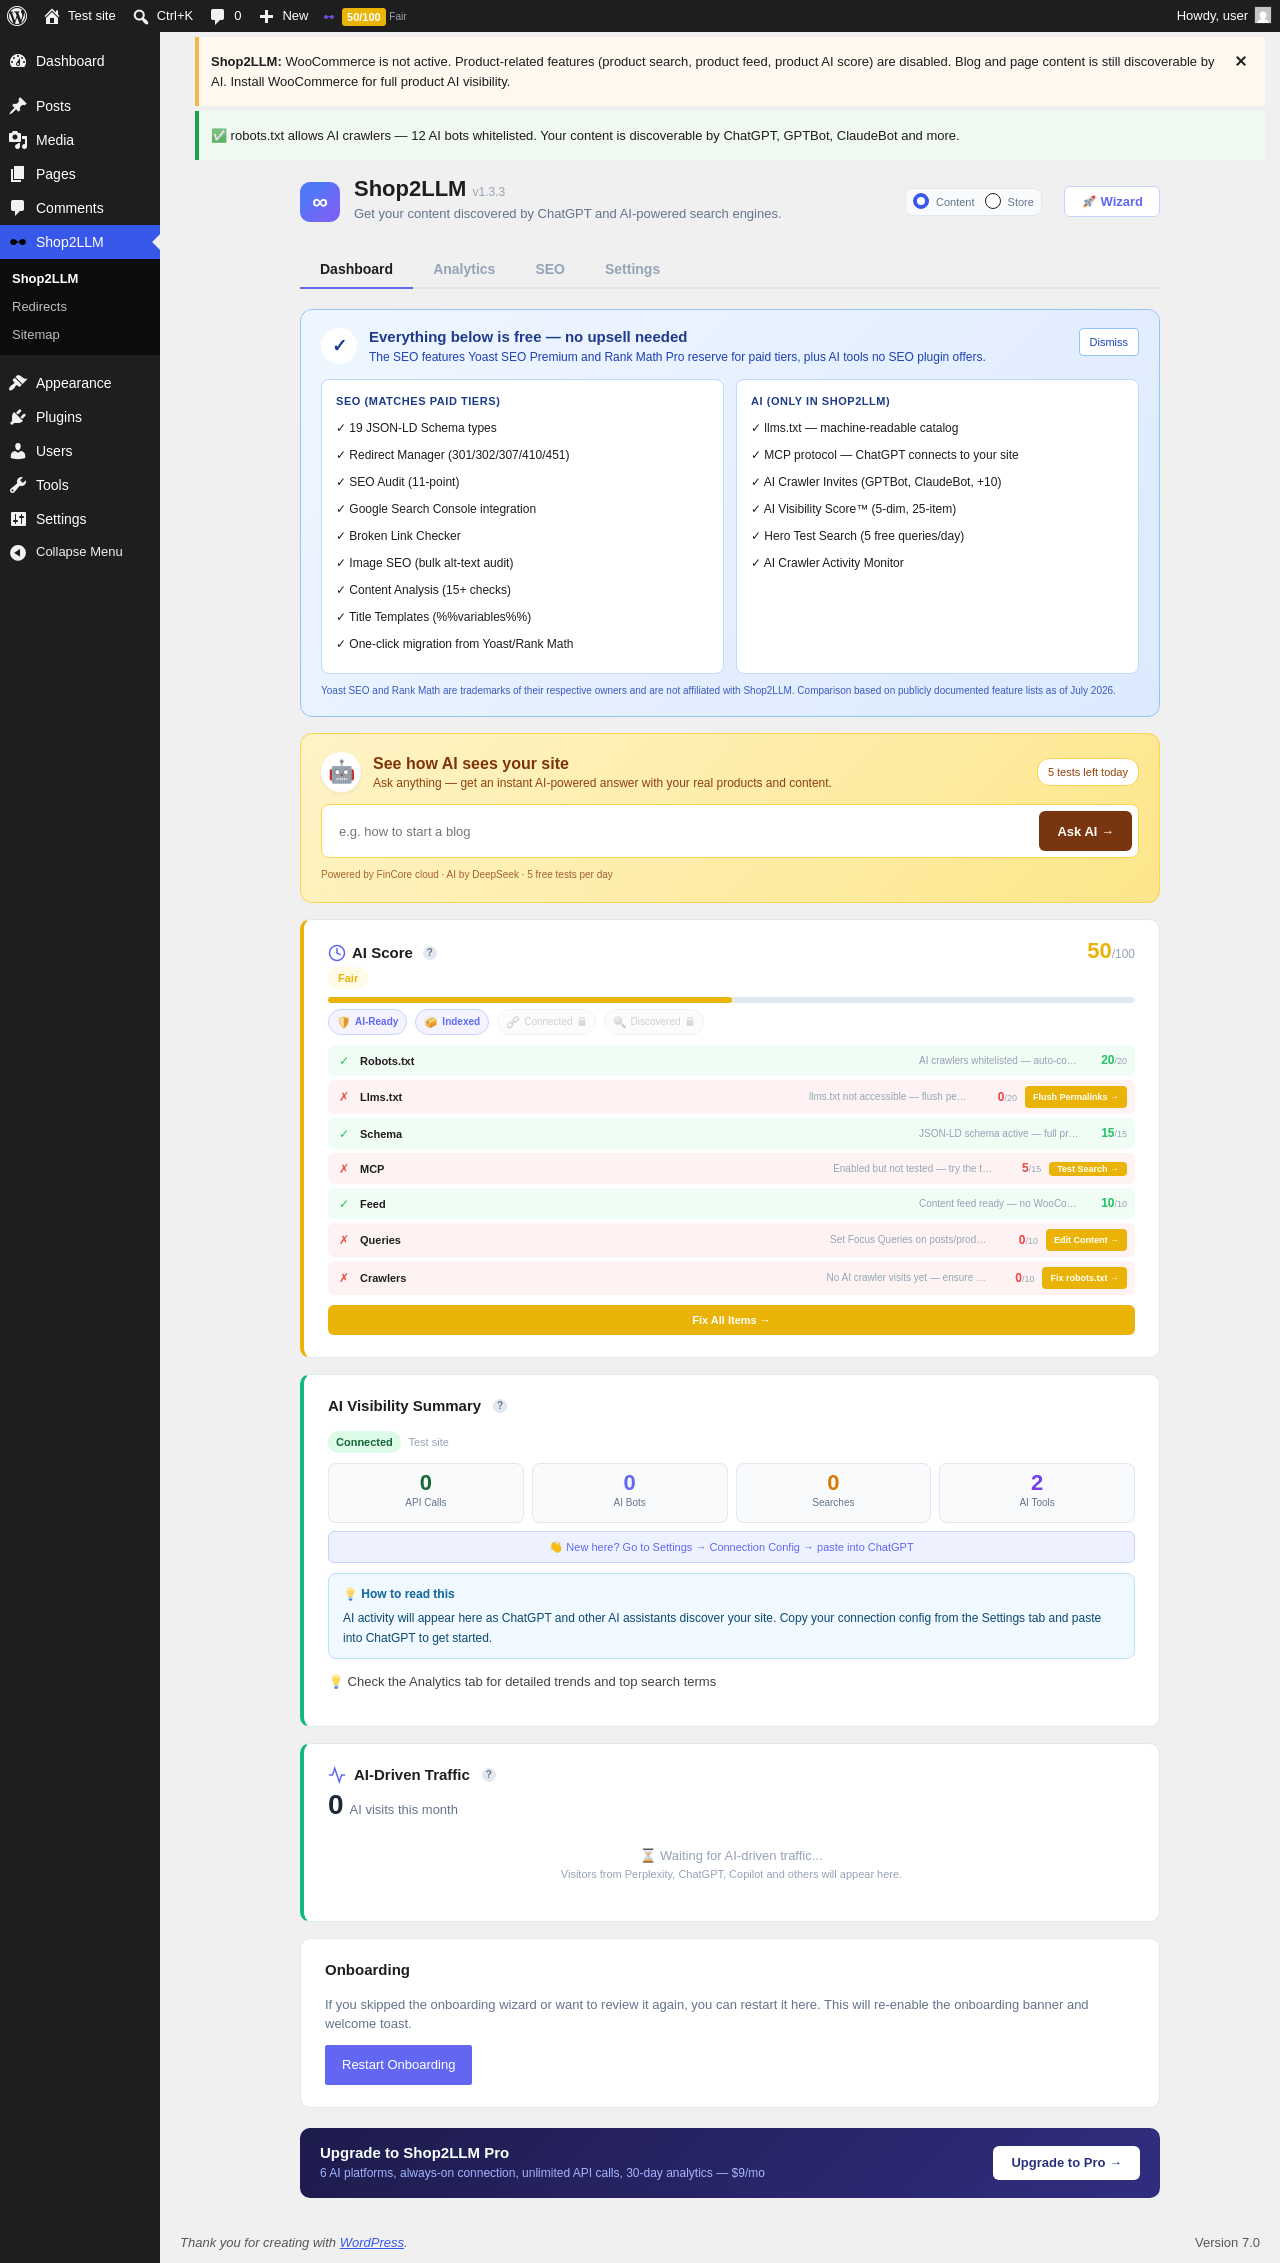This screenshot has width=1280, height=2263.
Task: Click the robot icon in the AI test card
Action: tap(341, 772)
